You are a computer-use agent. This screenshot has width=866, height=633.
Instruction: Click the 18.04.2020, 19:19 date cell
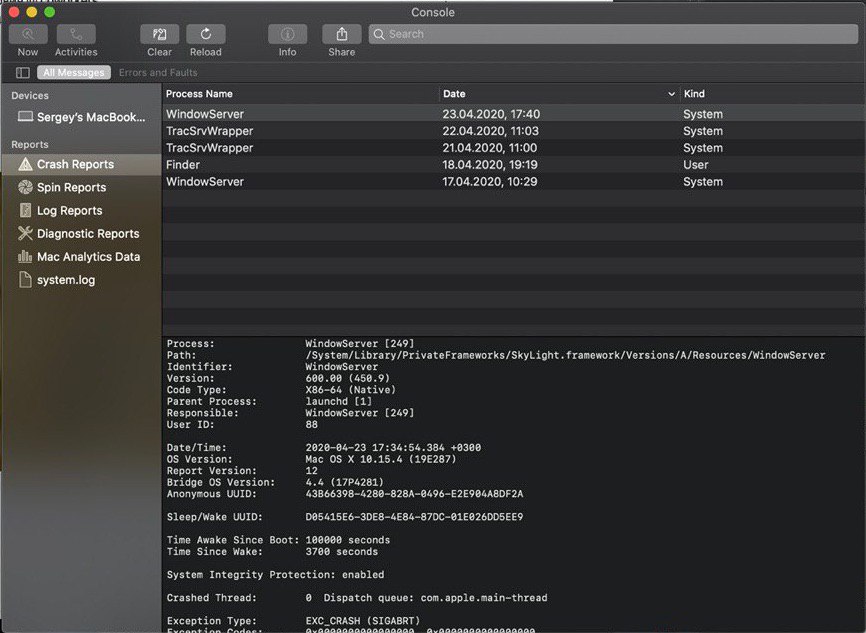(x=489, y=165)
